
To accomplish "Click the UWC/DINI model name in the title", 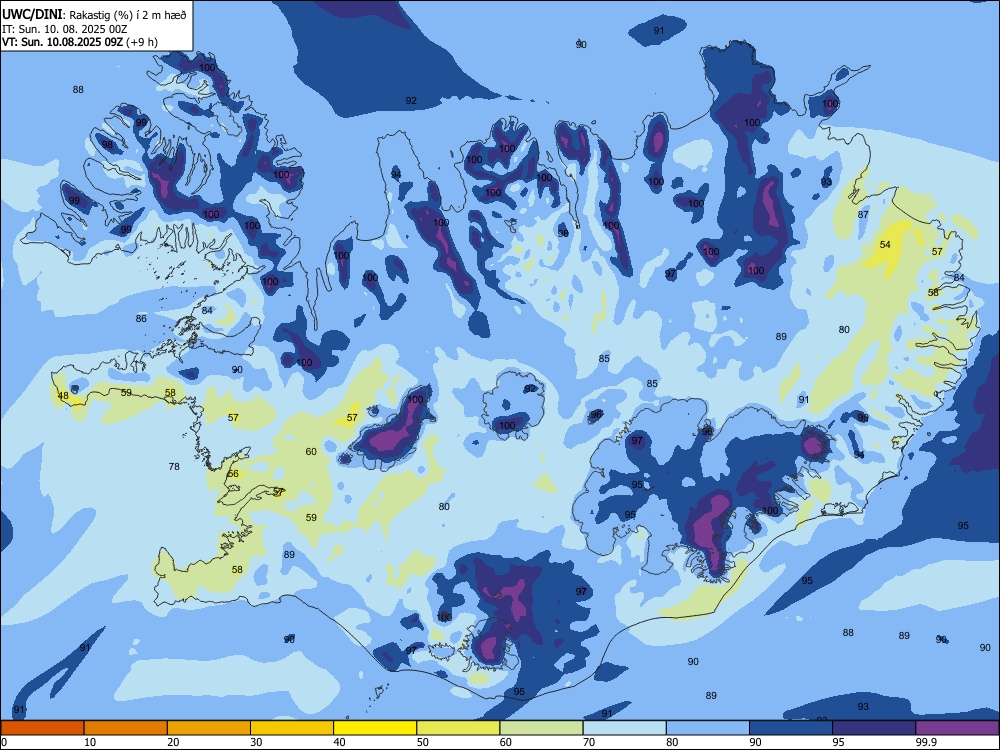I will point(32,15).
